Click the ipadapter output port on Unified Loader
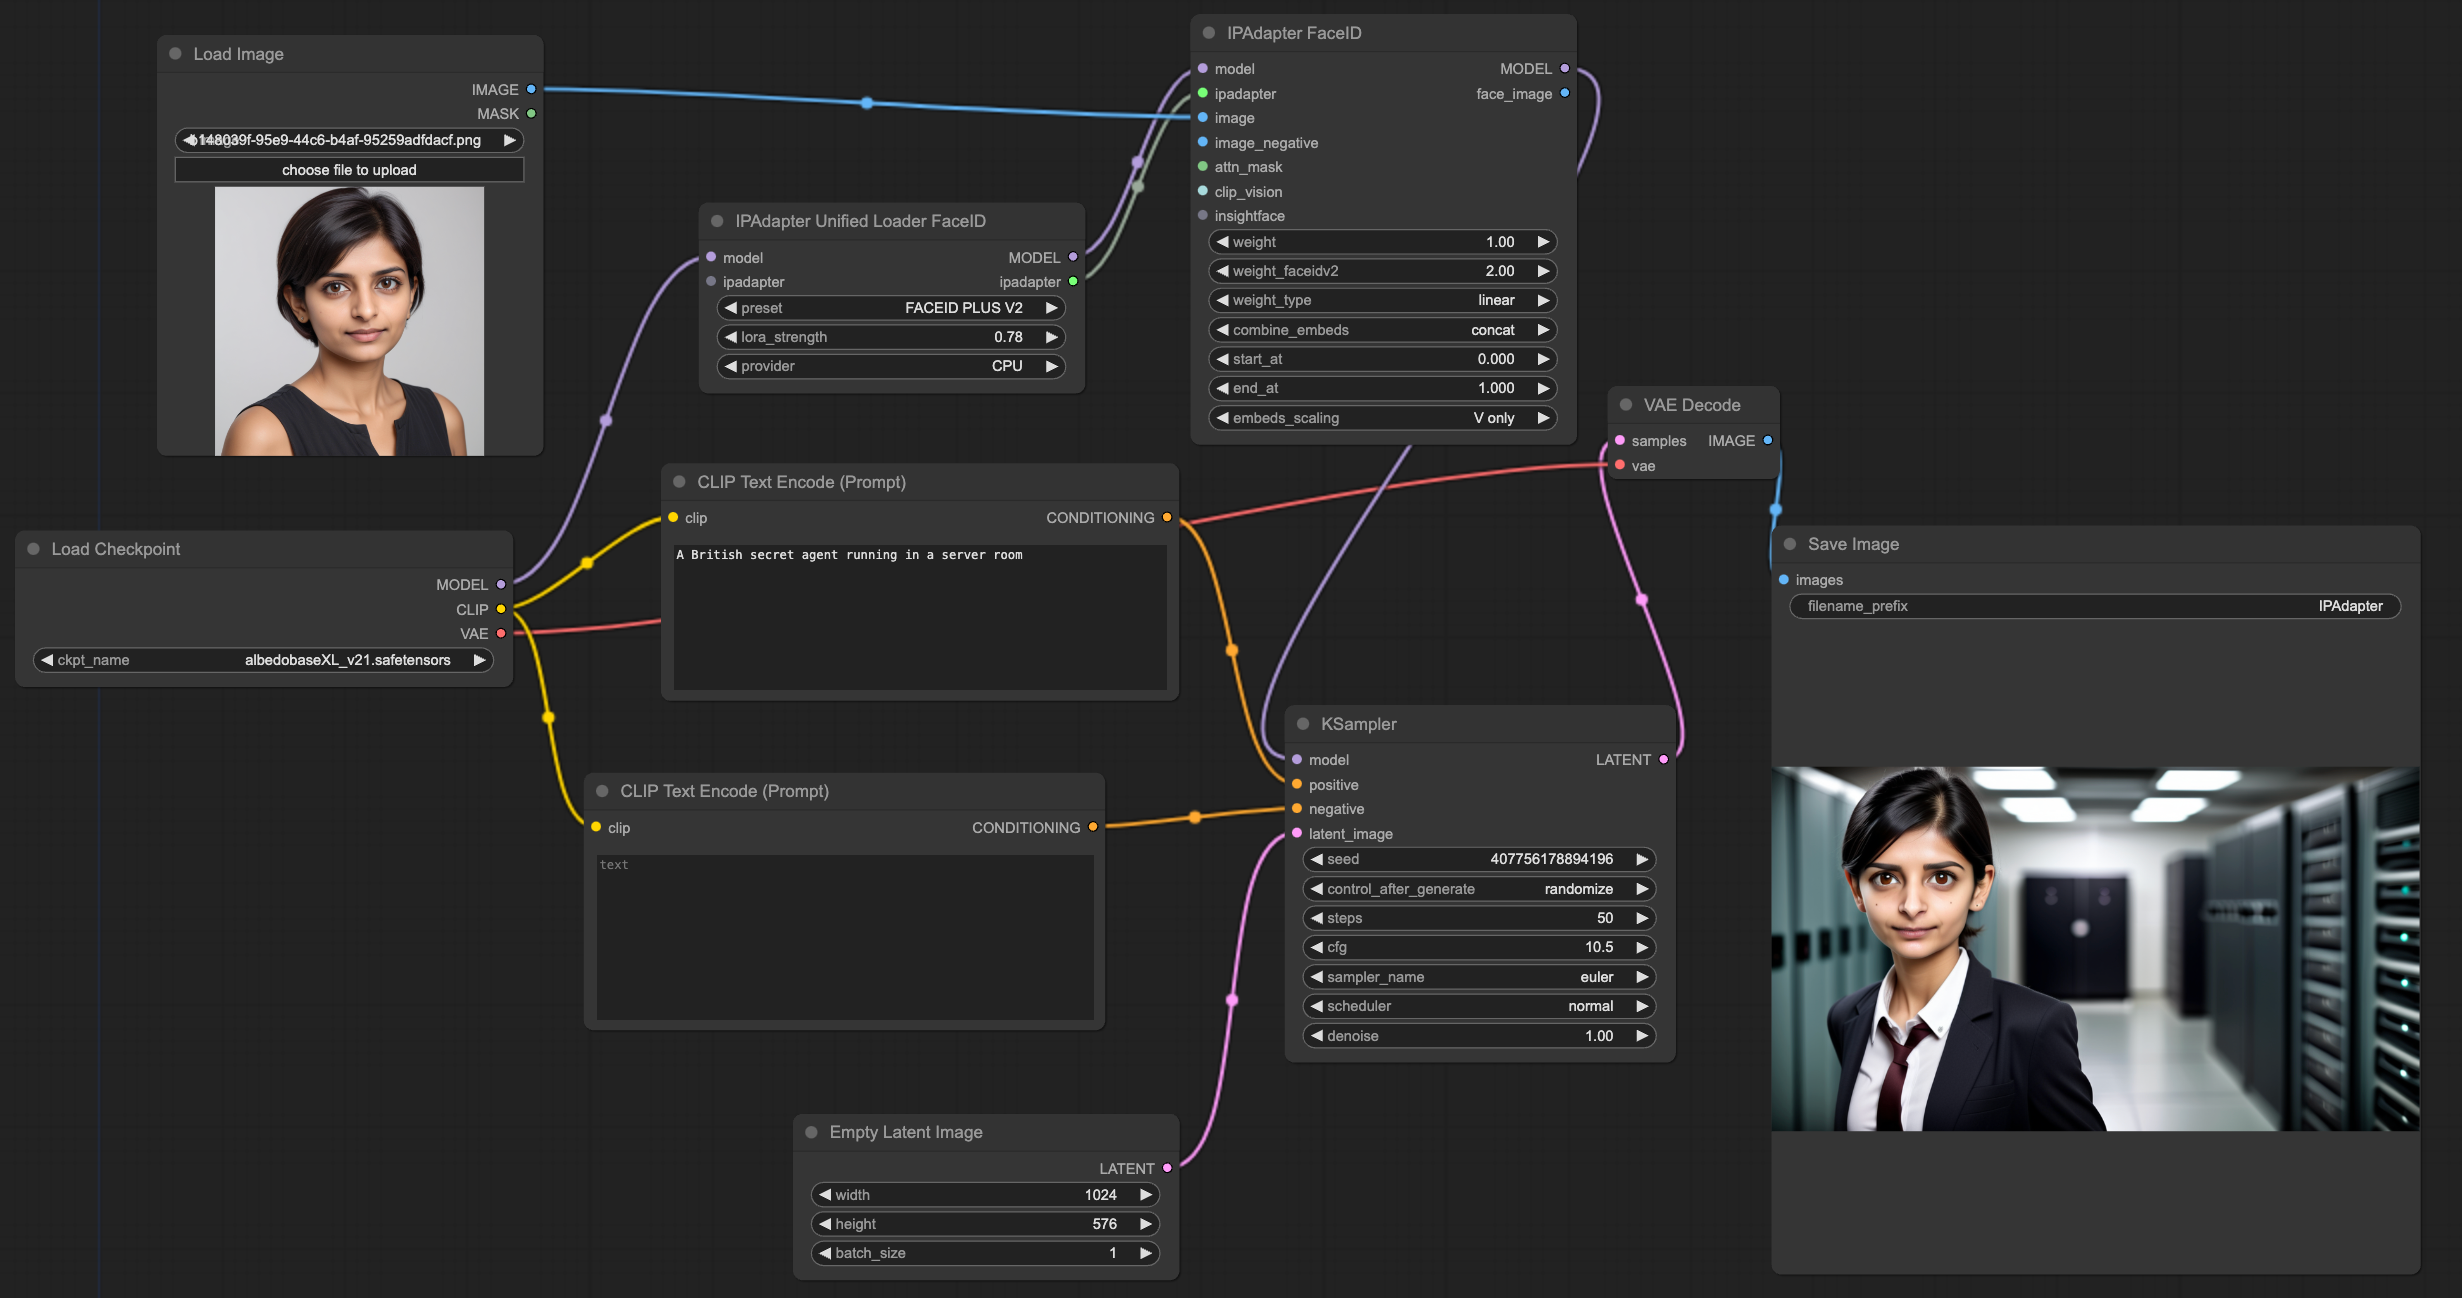Image resolution: width=2462 pixels, height=1298 pixels. pos(1073,282)
